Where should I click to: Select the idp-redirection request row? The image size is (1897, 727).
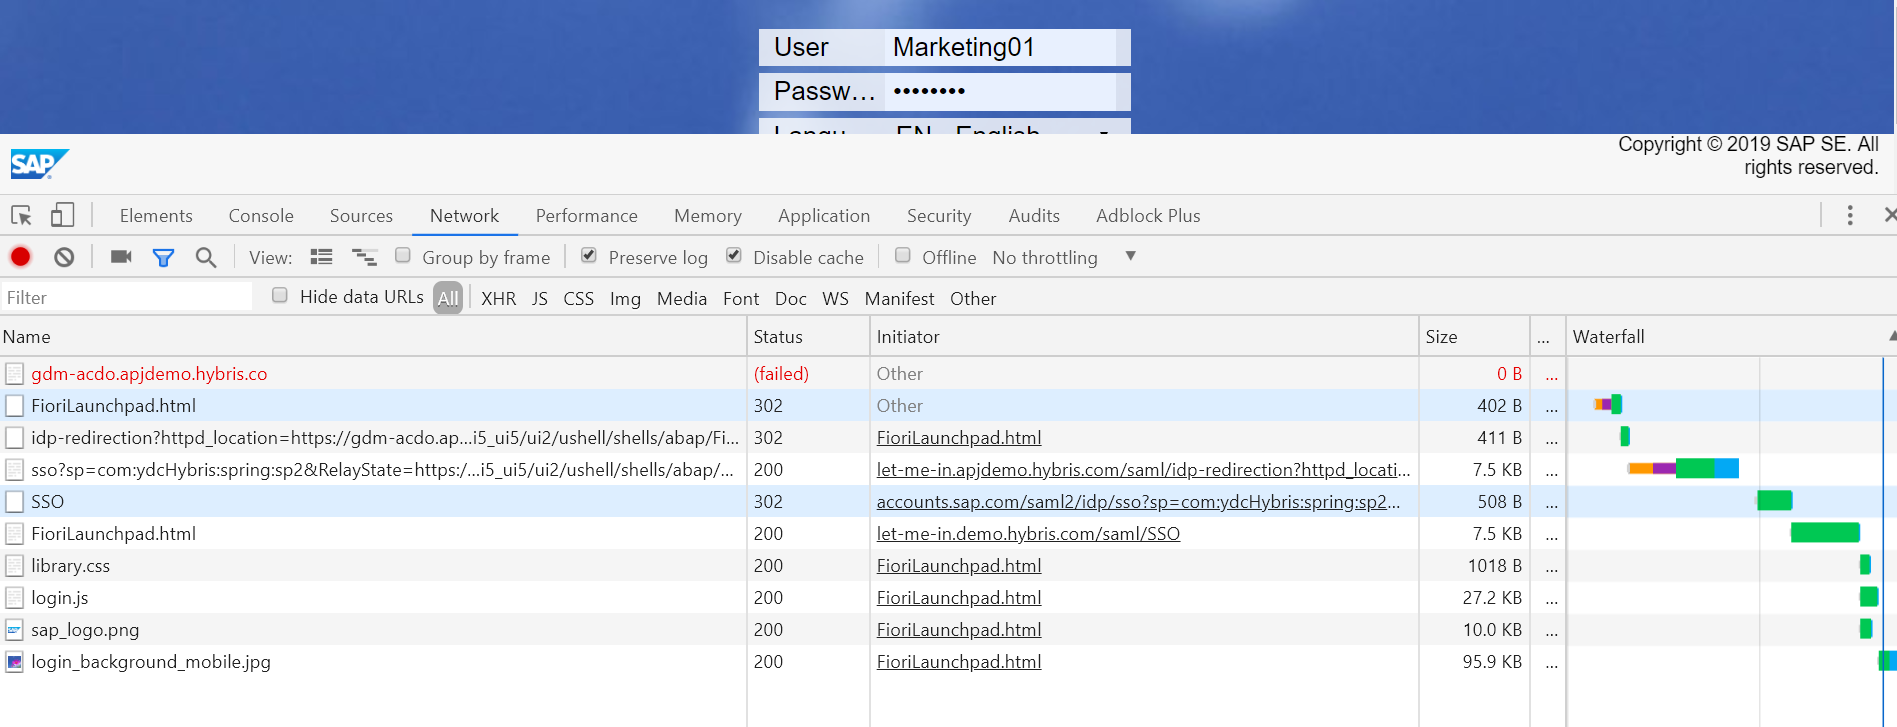[x=948, y=438]
